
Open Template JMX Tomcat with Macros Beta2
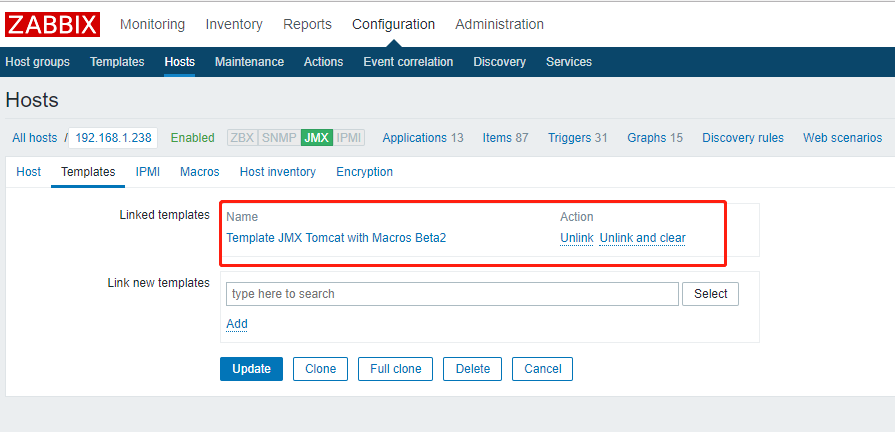point(336,238)
